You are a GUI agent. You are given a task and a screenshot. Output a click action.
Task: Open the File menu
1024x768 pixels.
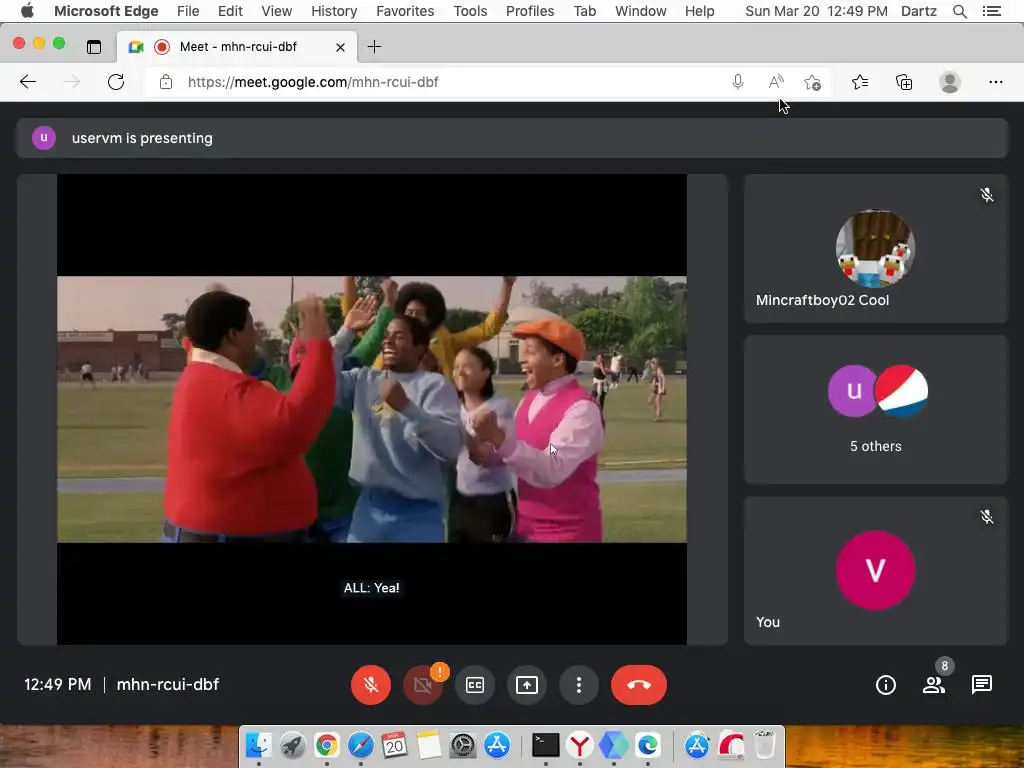(x=188, y=11)
